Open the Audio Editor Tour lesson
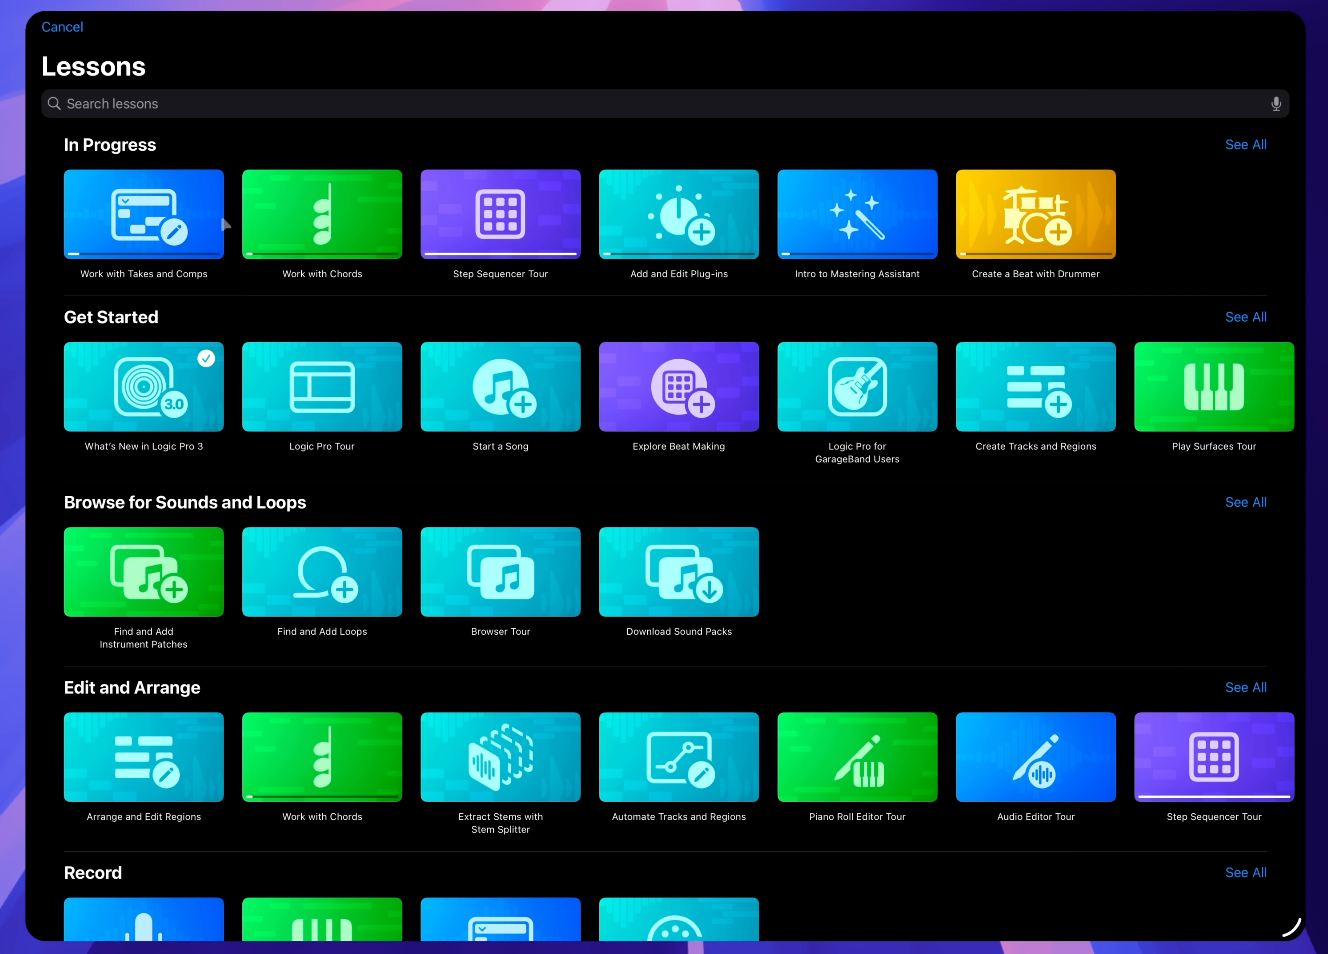Viewport: 1328px width, 954px height. [1036, 757]
